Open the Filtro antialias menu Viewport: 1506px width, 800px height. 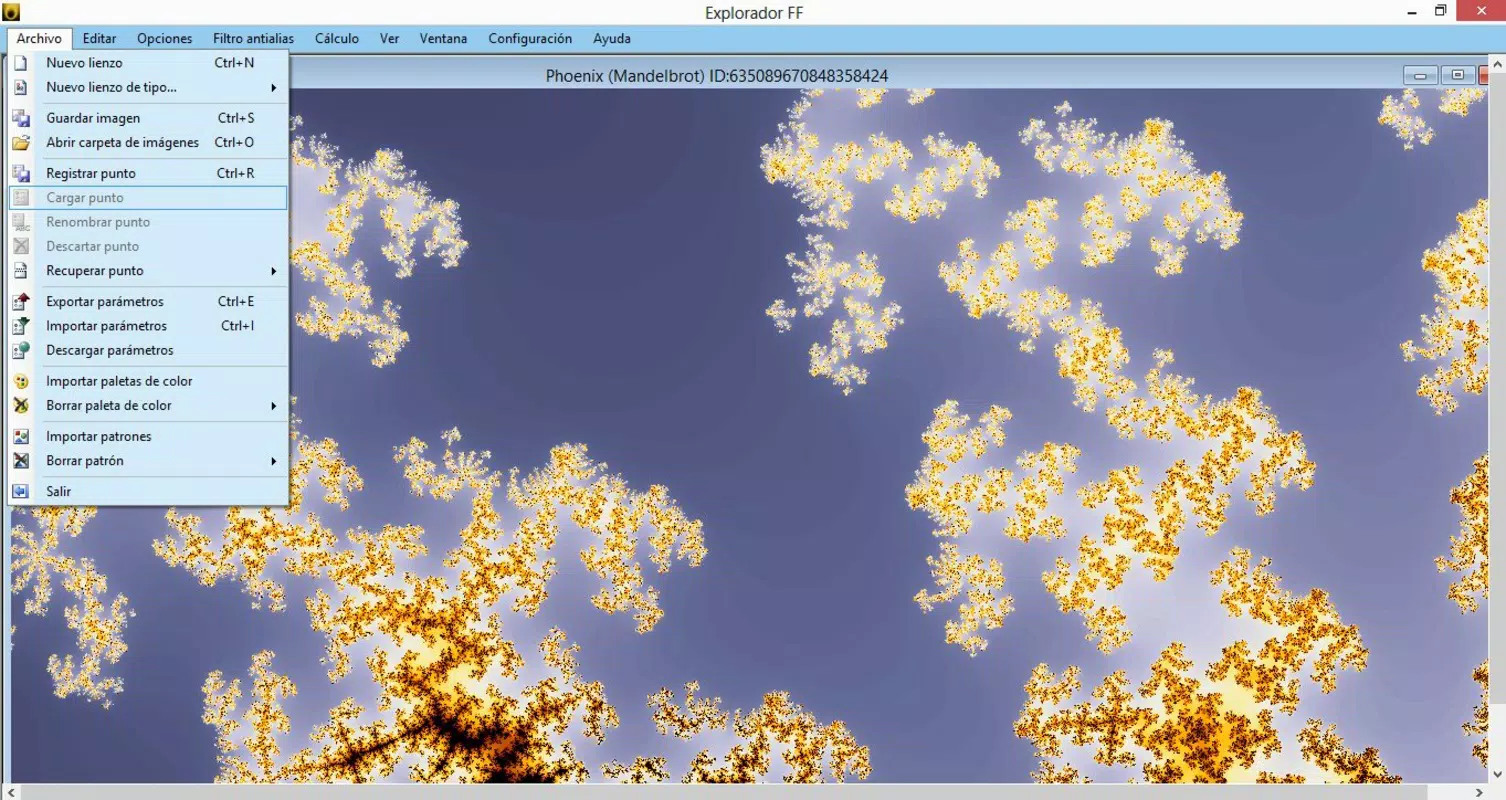(253, 38)
